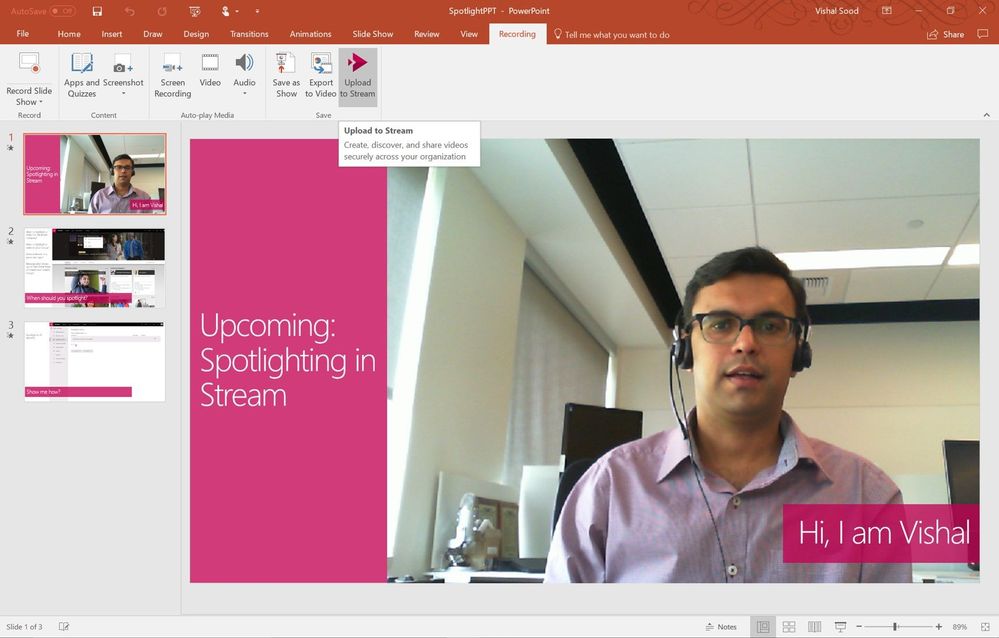This screenshot has width=999, height=638.
Task: Click the slide title Upcoming: Spotlighting in Stream
Action: (288, 360)
